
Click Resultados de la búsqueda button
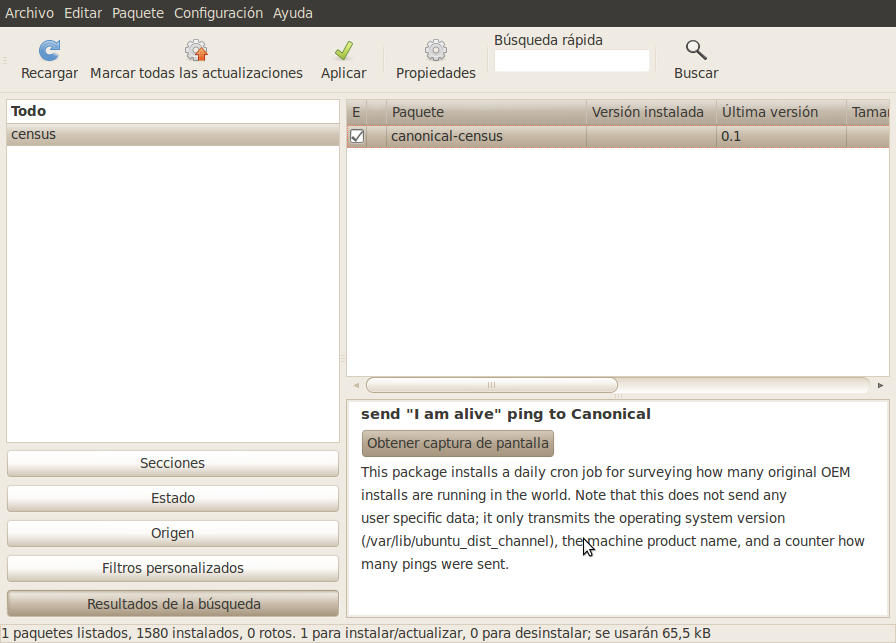173,604
